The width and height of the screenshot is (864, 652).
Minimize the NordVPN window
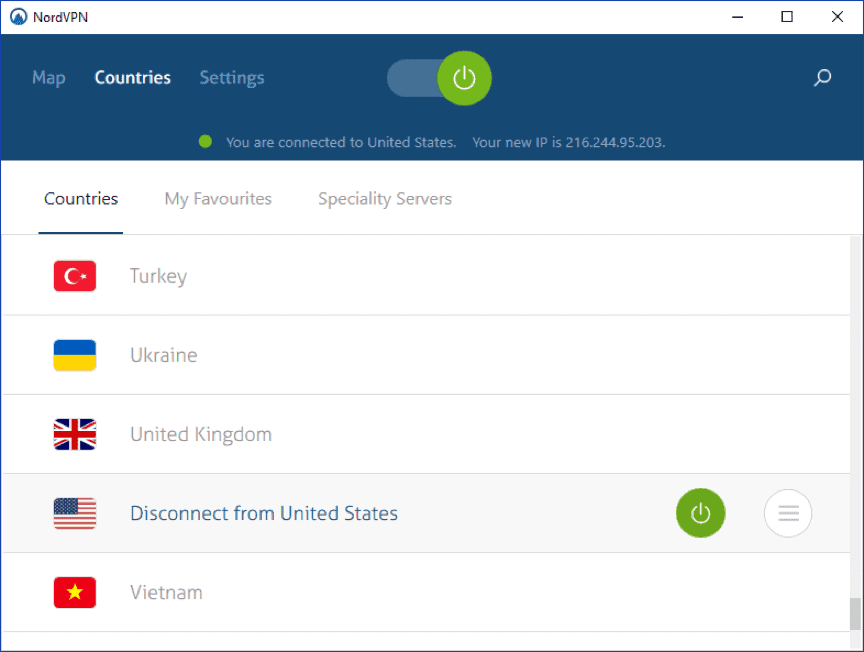[737, 17]
